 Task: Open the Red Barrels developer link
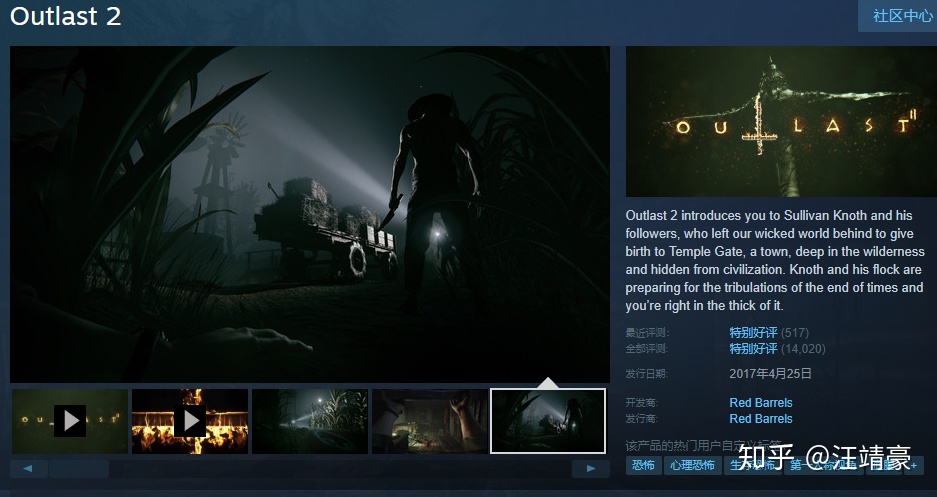tap(761, 403)
